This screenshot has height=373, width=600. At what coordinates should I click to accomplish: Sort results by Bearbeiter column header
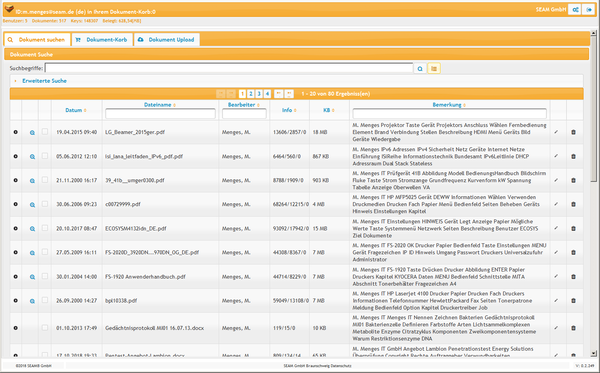point(243,105)
